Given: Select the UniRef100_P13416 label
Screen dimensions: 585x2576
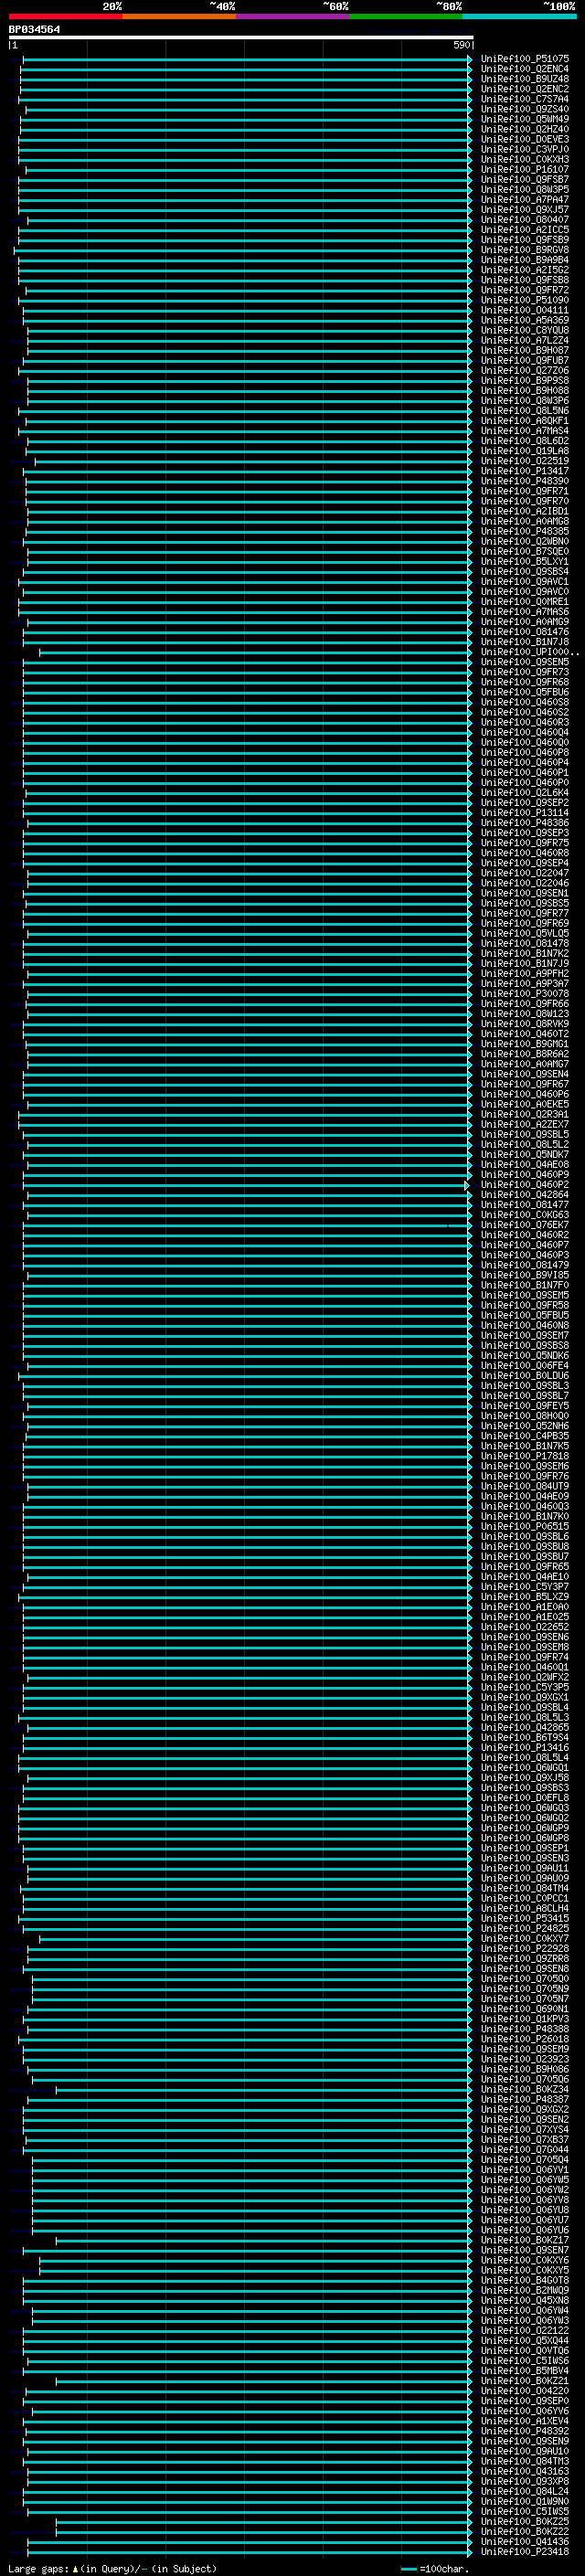Looking at the screenshot, I should [x=524, y=1747].
